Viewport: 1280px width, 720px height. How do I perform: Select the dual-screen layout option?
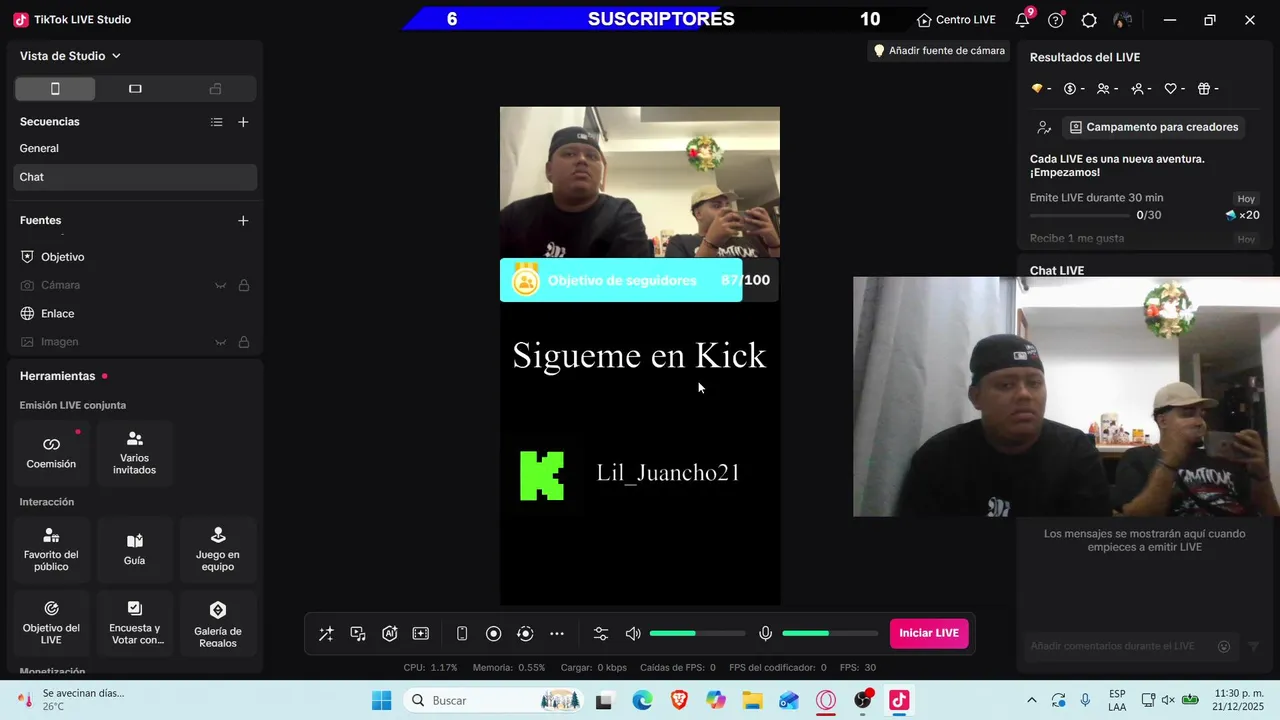[x=215, y=89]
